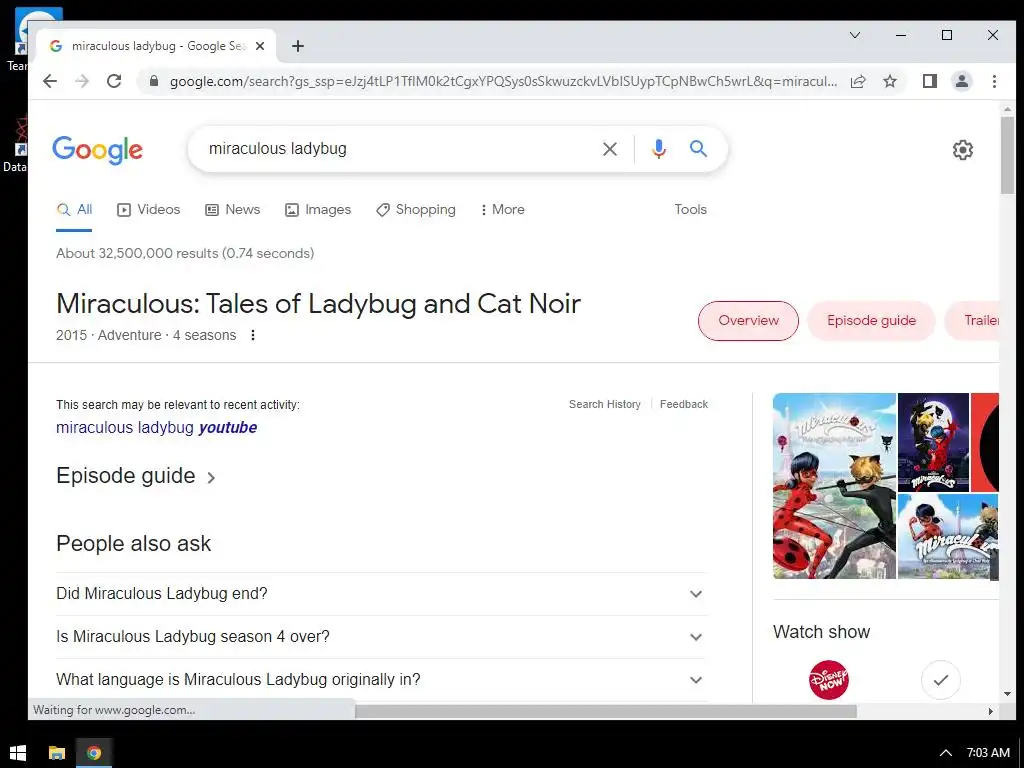Switch to Videos results tab

pos(148,210)
